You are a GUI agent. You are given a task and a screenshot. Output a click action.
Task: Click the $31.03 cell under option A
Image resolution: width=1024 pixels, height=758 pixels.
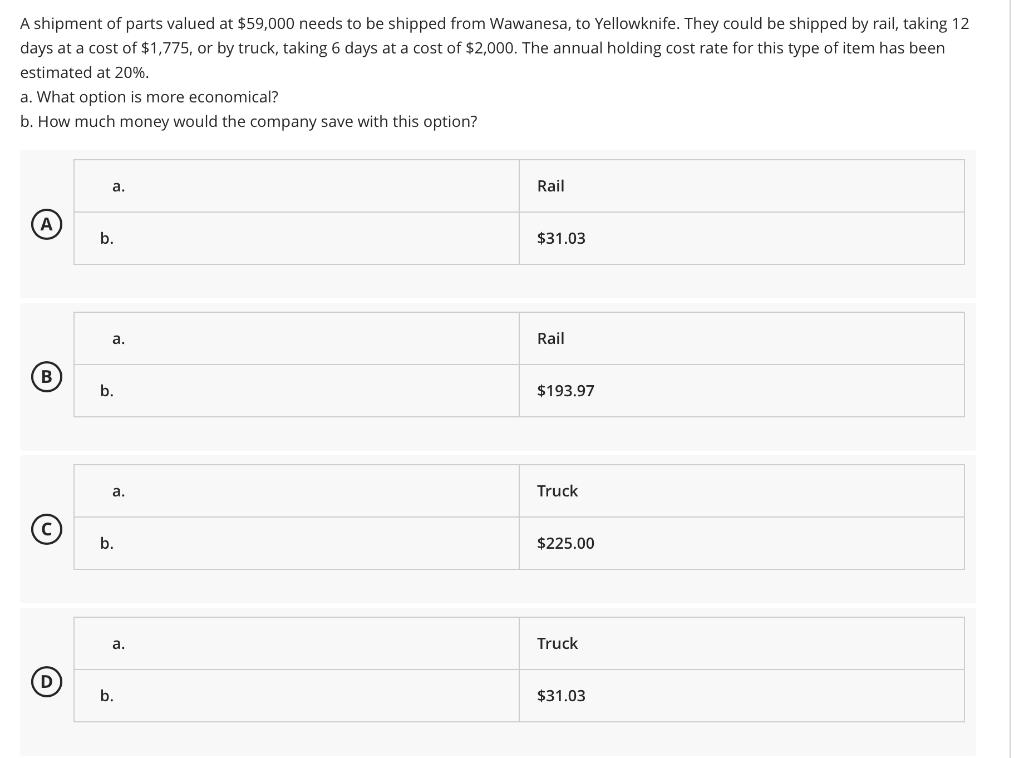[x=562, y=238]
